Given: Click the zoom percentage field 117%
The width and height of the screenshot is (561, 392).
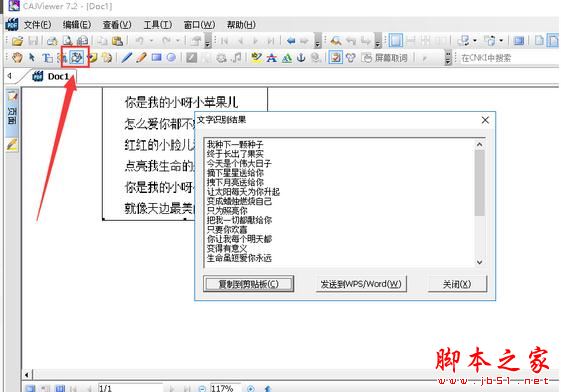Looking at the screenshot, I should (x=225, y=388).
